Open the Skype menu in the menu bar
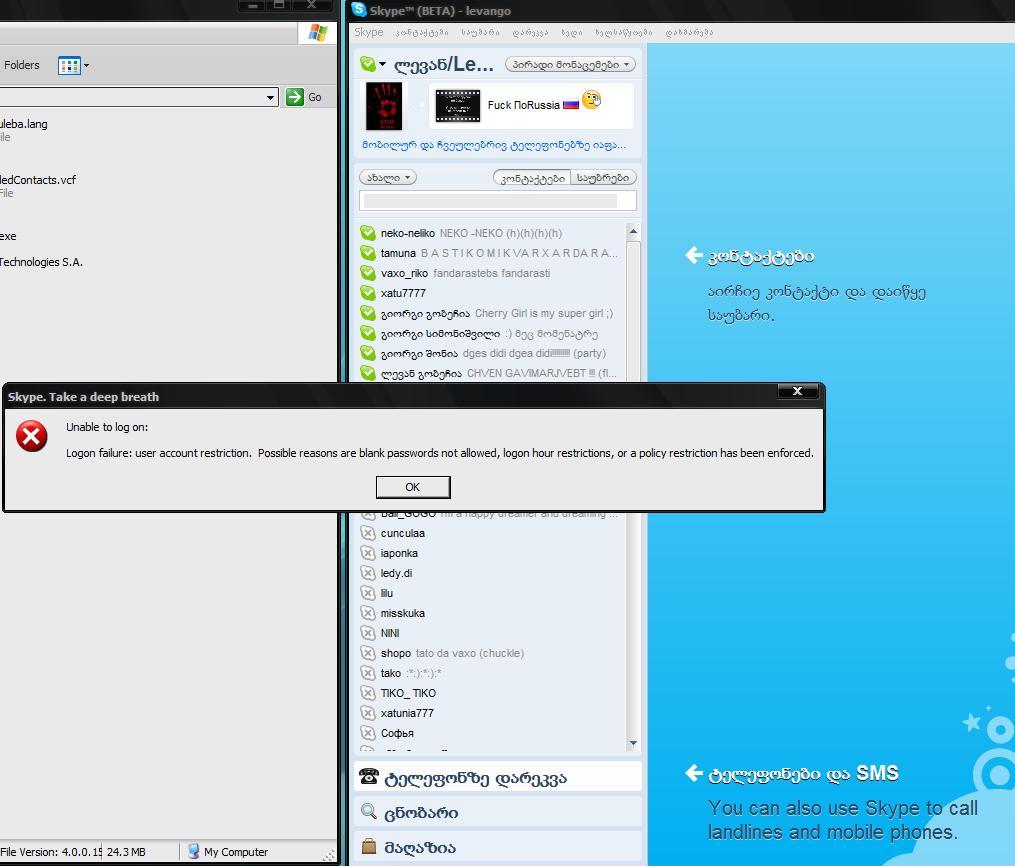This screenshot has height=866, width=1015. tap(368, 32)
